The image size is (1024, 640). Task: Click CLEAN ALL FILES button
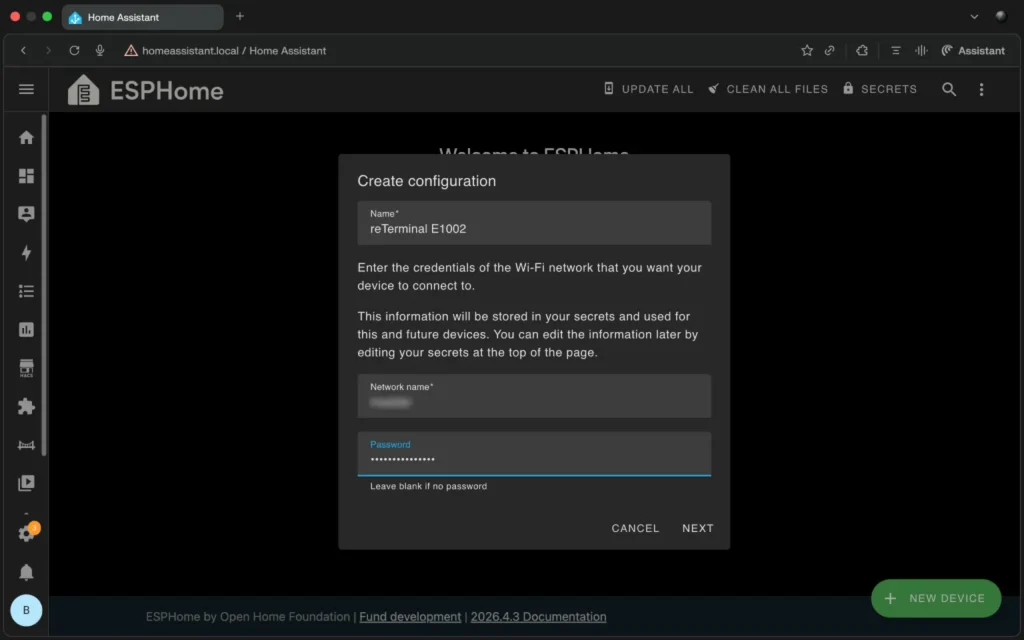coord(768,89)
